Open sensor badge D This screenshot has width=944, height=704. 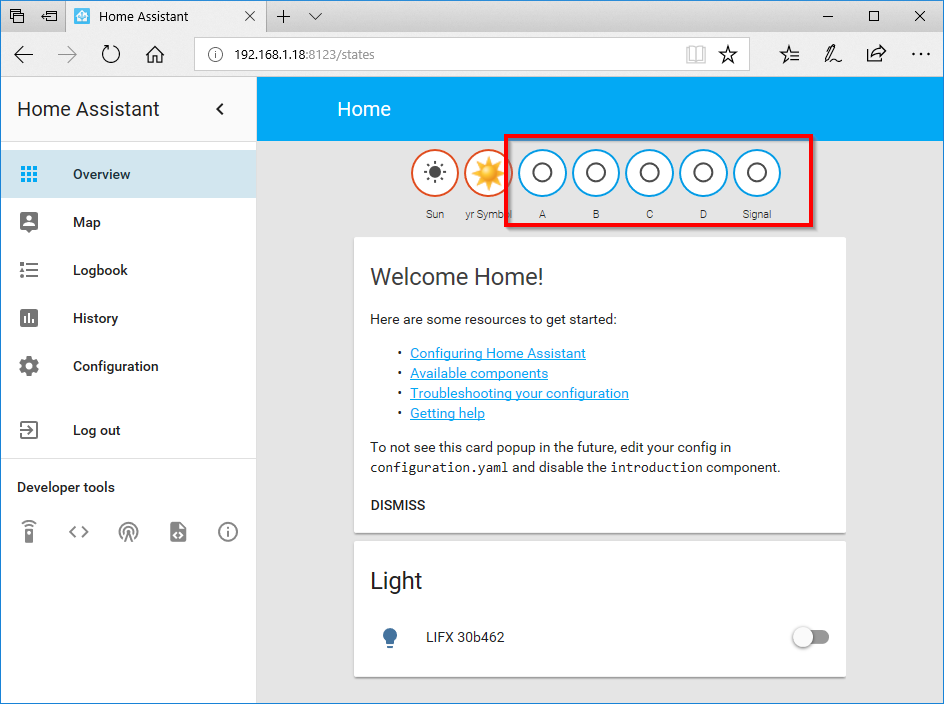tap(703, 173)
